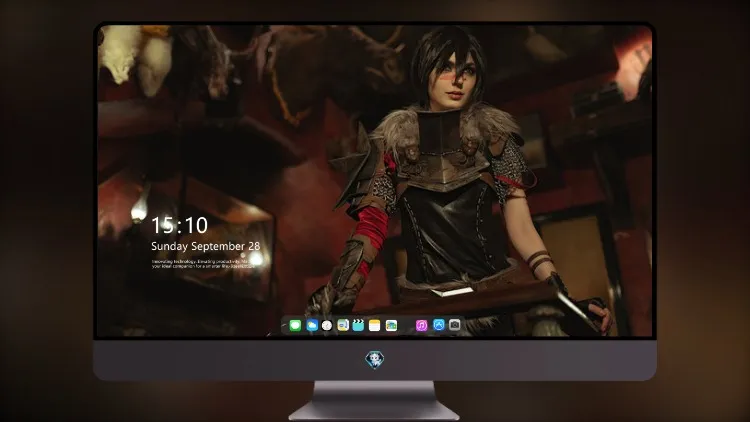Open the colorful gallery app icon

[391, 325]
